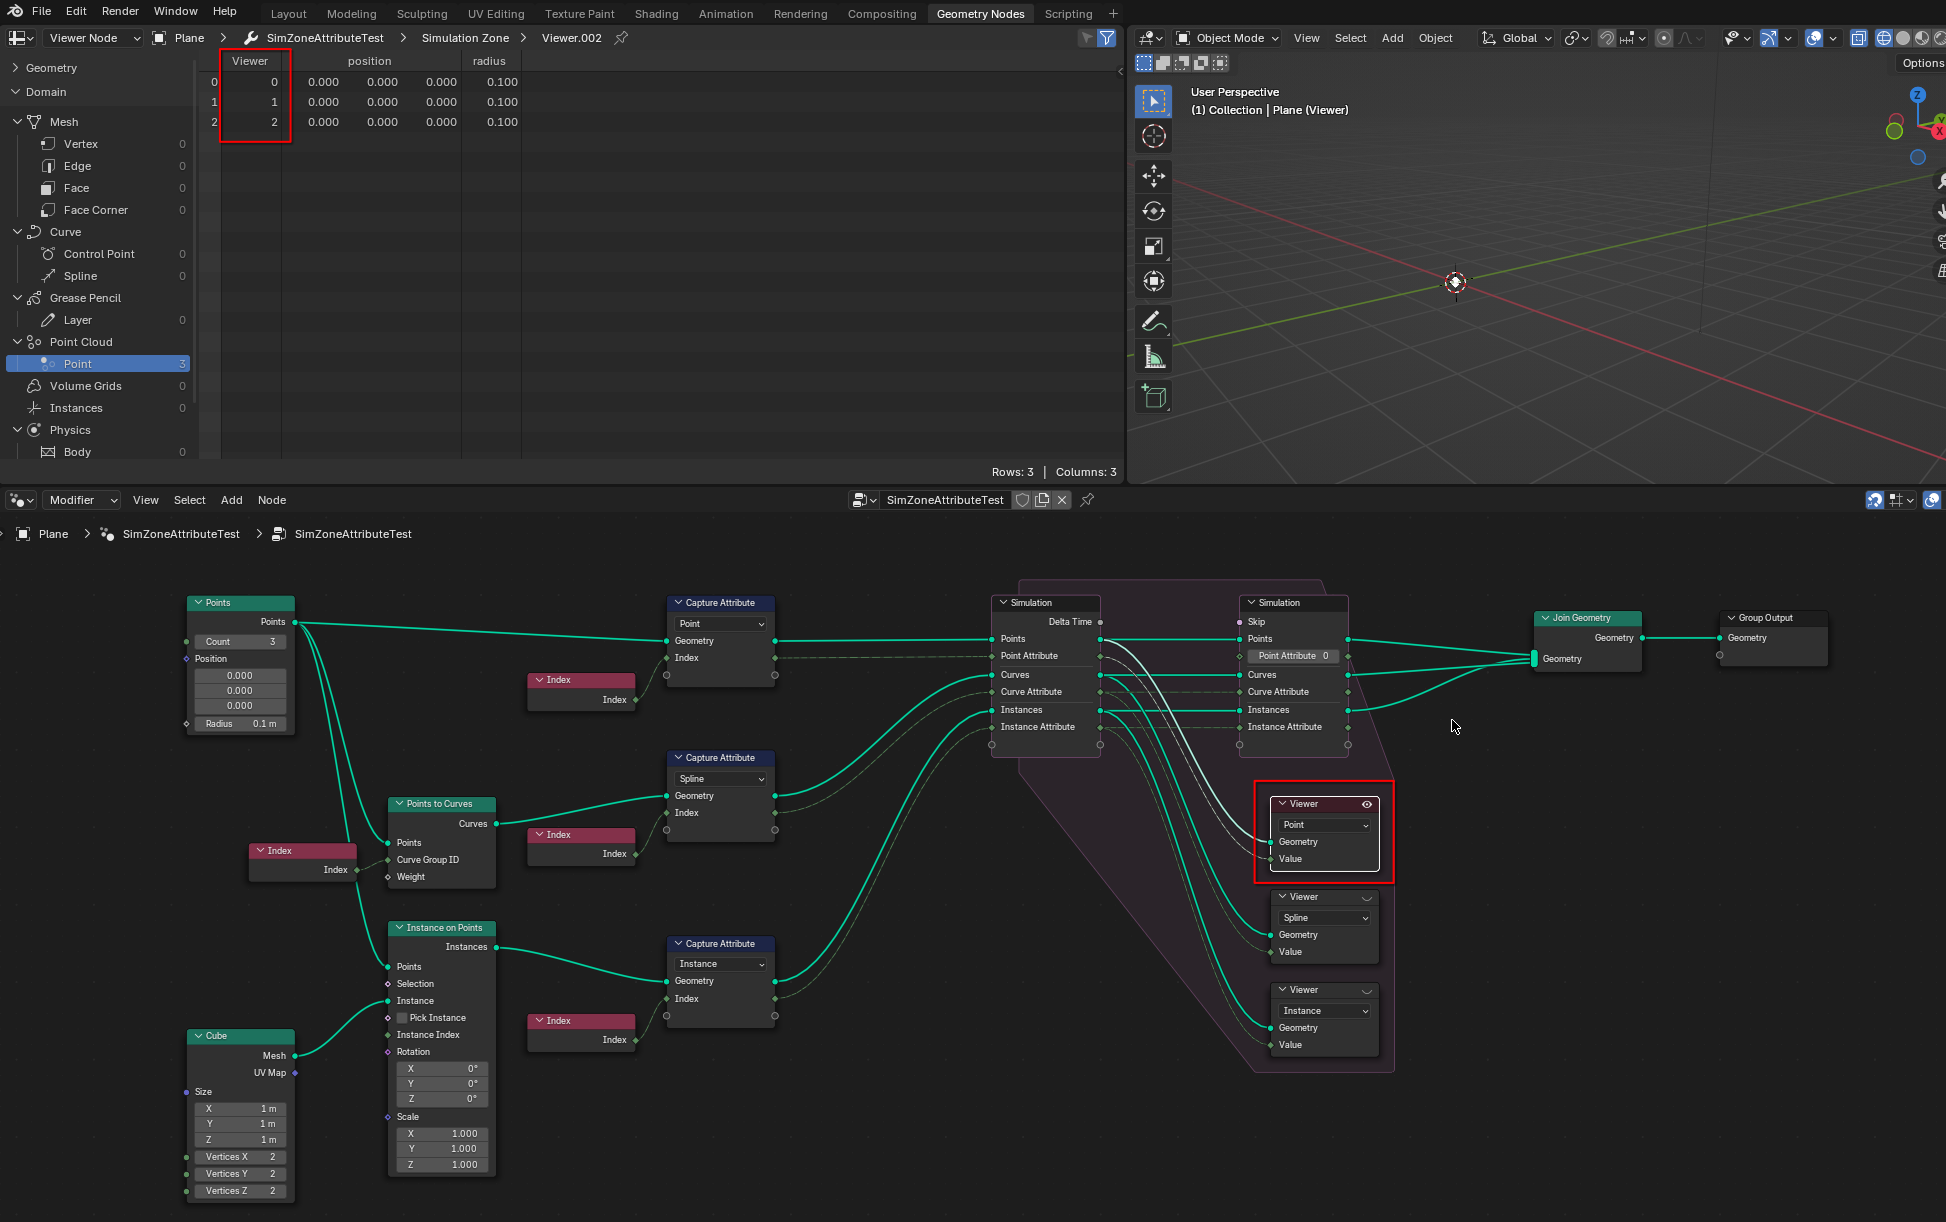Enable the Instance Viewer node visibility
The width and height of the screenshot is (1946, 1222).
coord(1366,990)
